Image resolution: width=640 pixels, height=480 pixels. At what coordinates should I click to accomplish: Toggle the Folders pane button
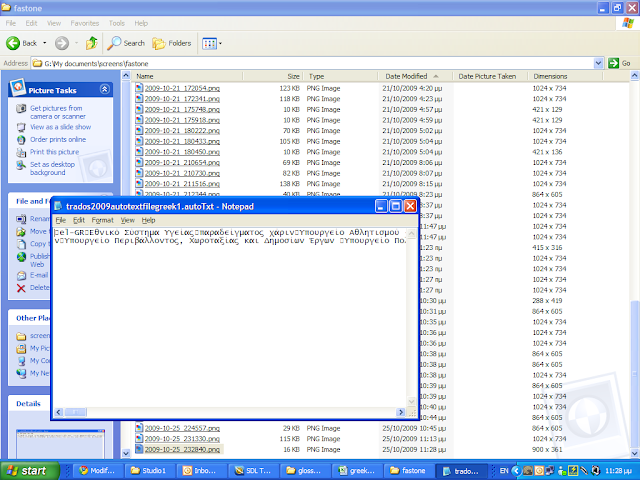pyautogui.click(x=172, y=43)
